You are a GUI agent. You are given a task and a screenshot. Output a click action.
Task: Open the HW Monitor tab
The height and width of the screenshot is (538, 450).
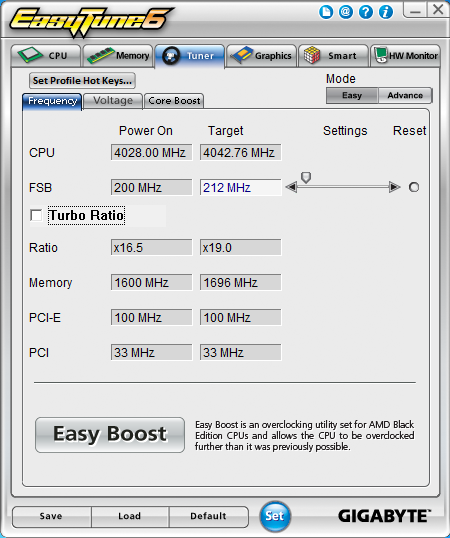405,56
